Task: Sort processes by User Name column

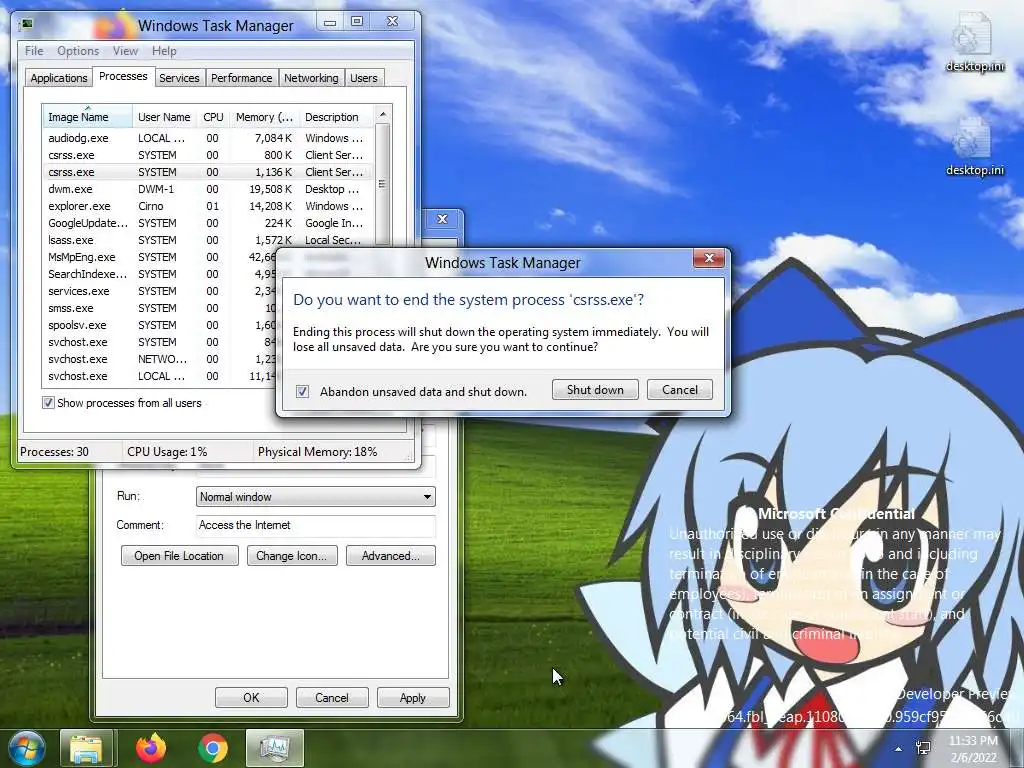Action: tap(165, 117)
